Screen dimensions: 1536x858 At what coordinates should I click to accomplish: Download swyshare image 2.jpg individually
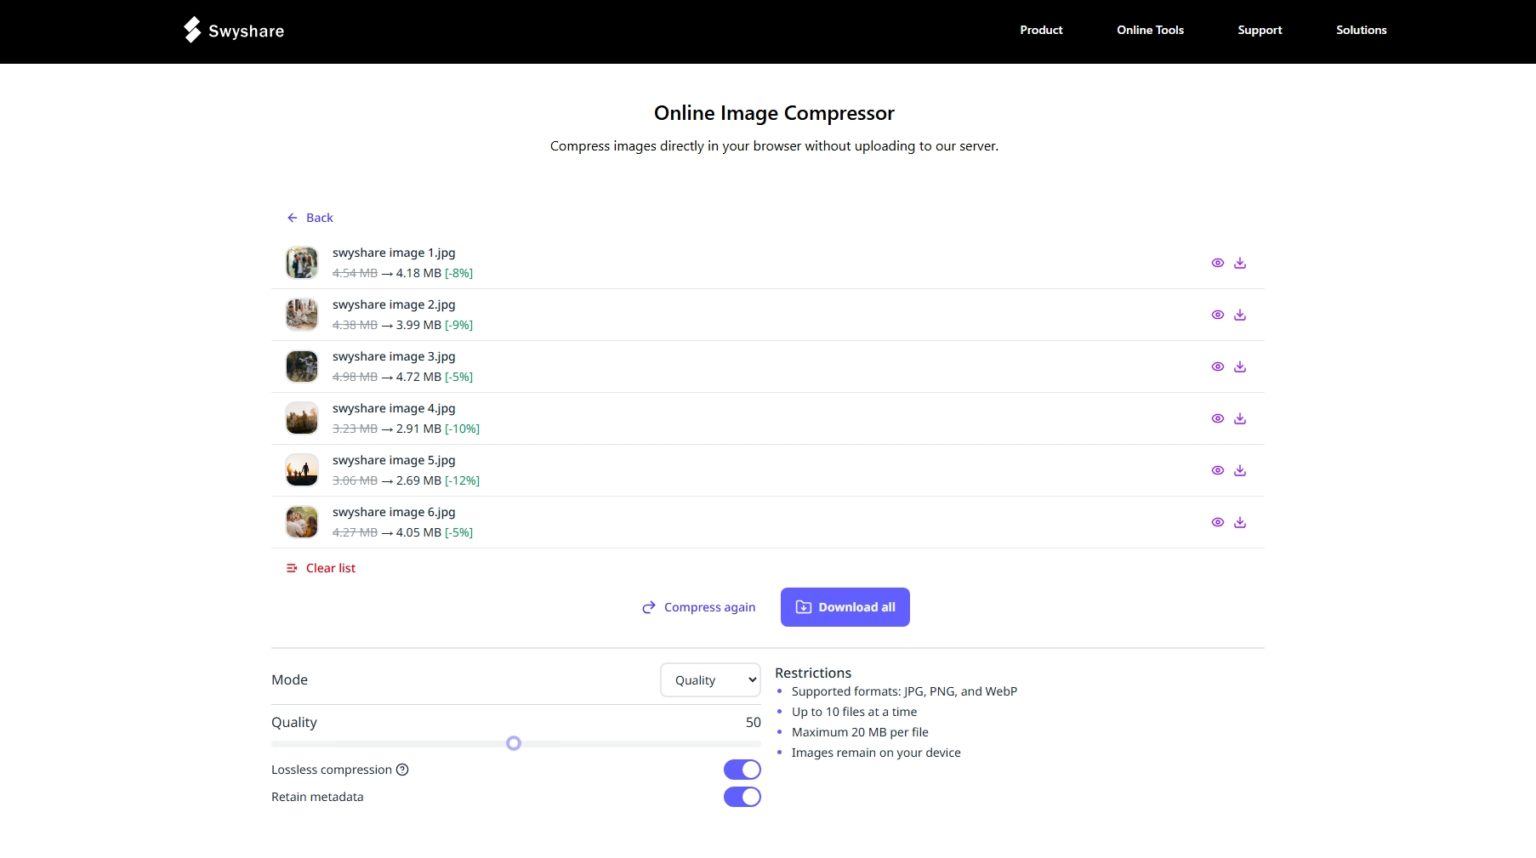pyautogui.click(x=1240, y=314)
